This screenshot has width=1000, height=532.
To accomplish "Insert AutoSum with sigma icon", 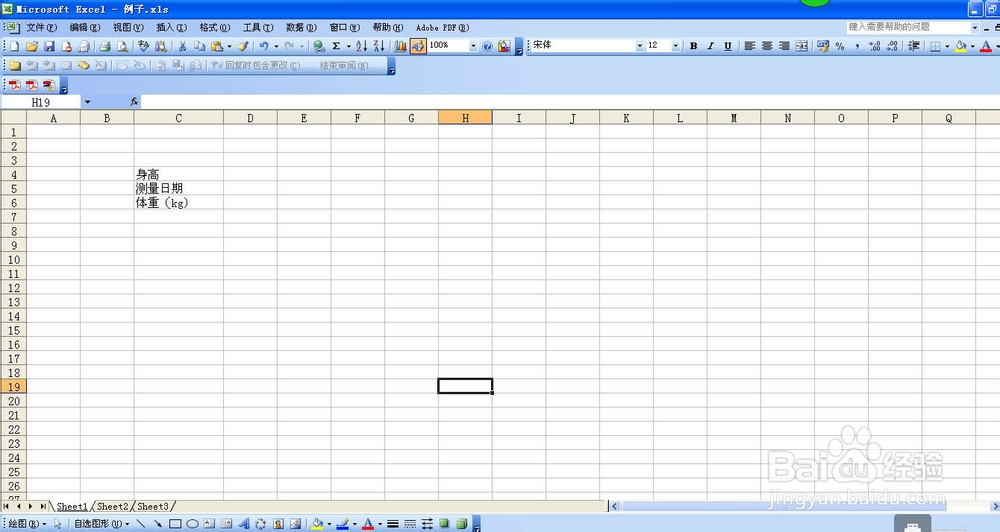I will [x=336, y=46].
